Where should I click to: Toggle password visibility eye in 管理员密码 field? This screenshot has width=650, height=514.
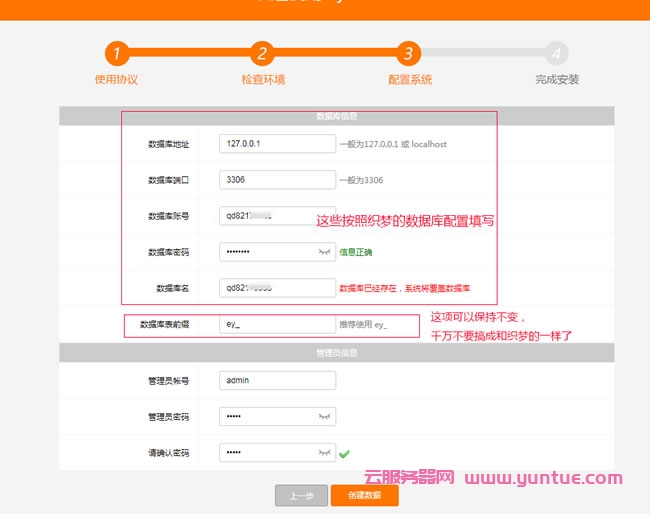pyautogui.click(x=324, y=416)
